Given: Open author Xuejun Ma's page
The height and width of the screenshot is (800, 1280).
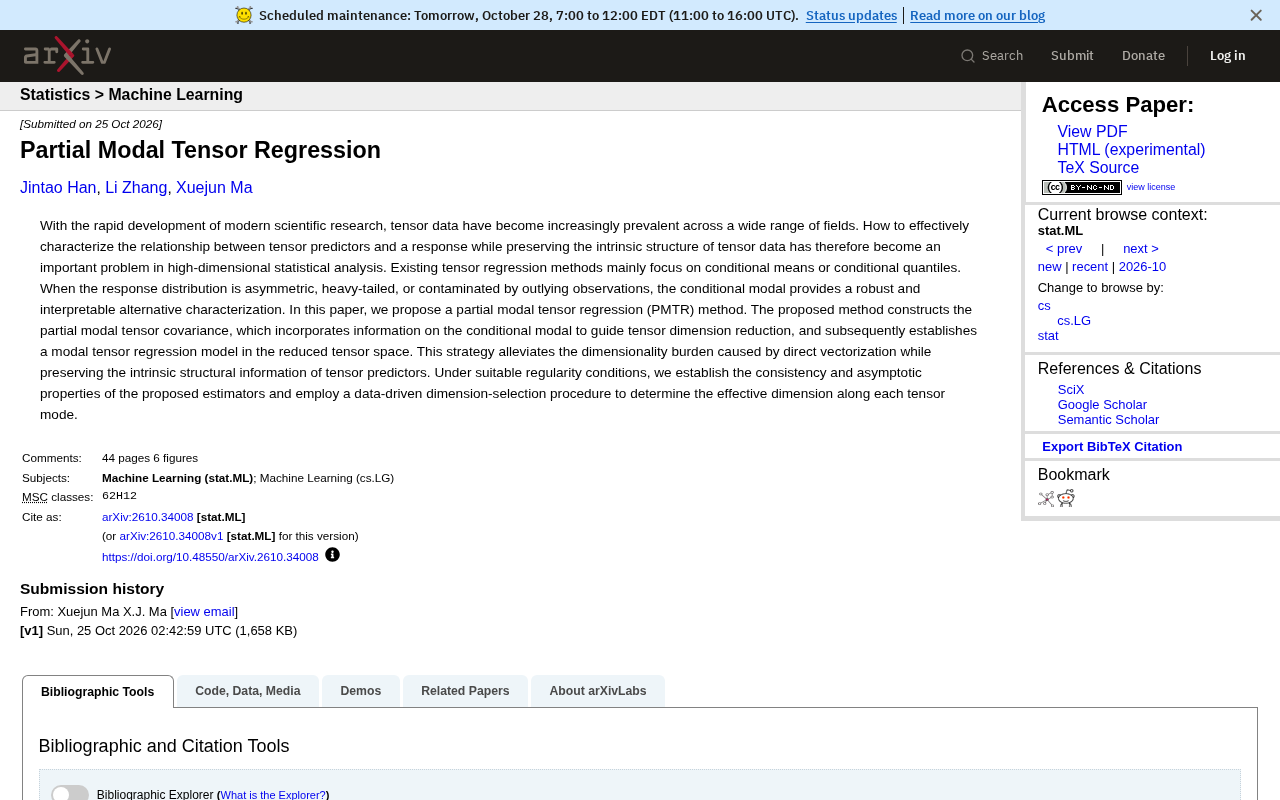Looking at the screenshot, I should (x=214, y=188).
